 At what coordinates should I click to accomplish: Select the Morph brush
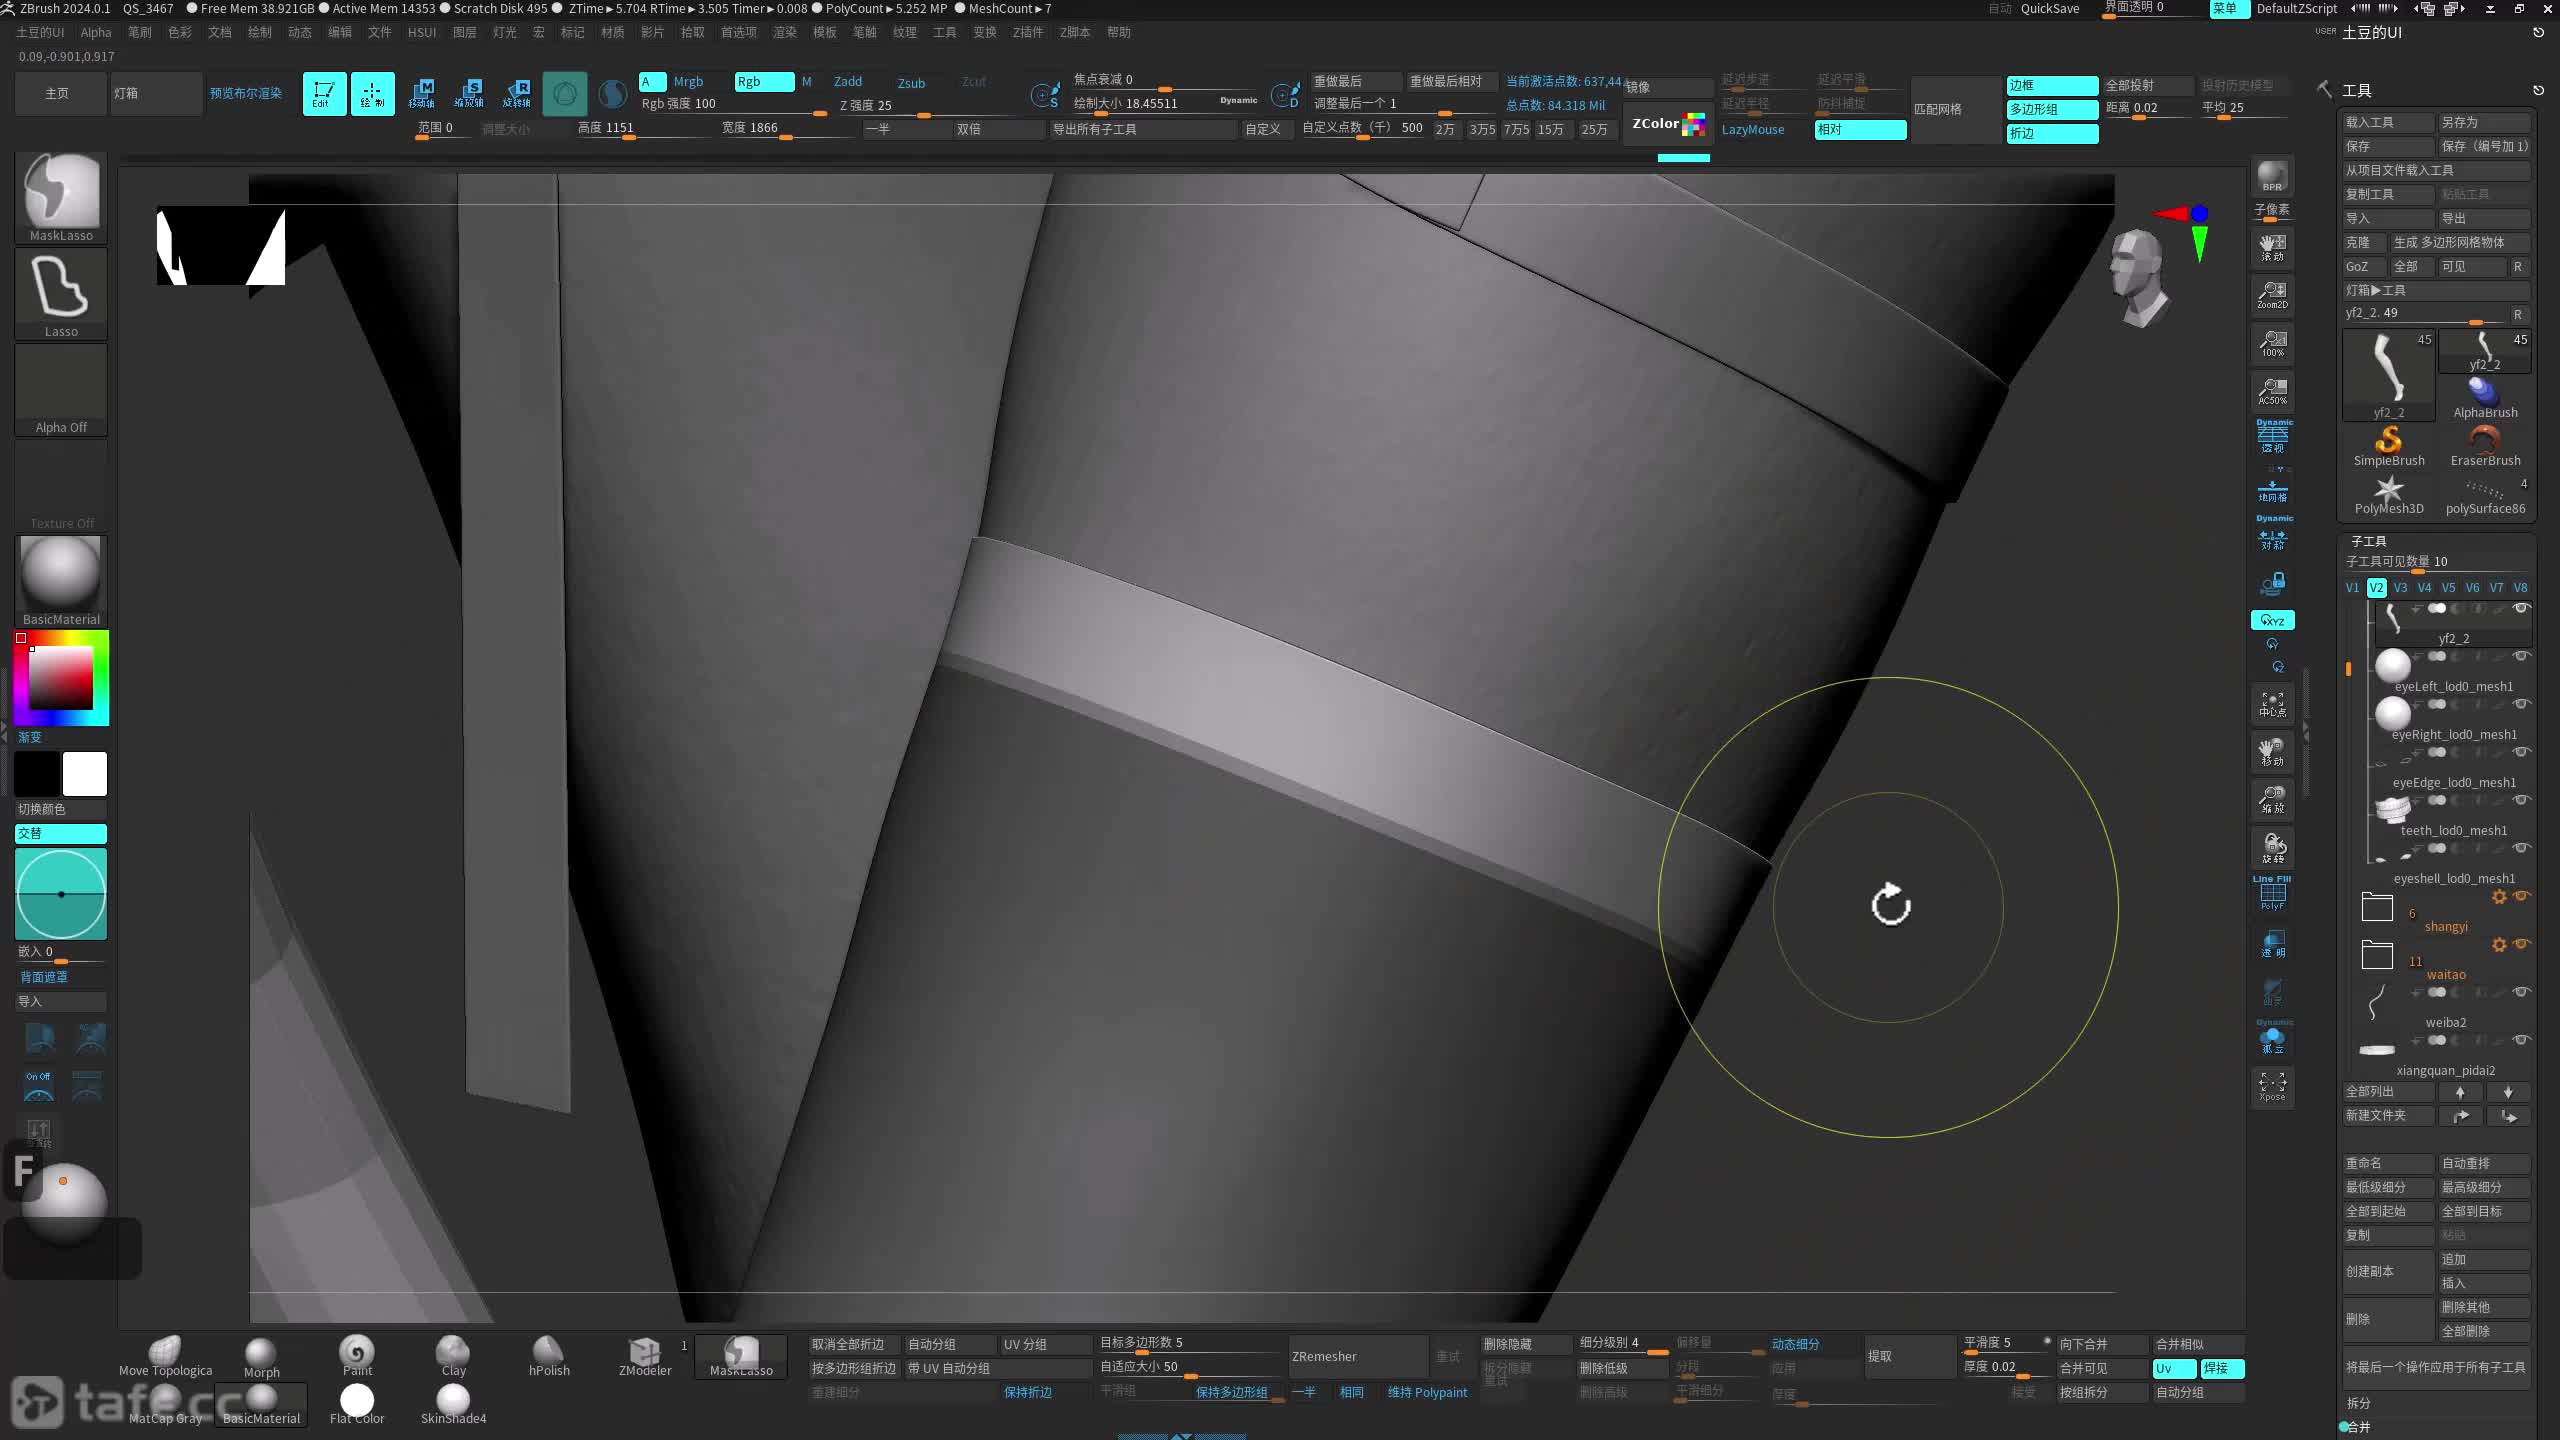click(x=261, y=1356)
